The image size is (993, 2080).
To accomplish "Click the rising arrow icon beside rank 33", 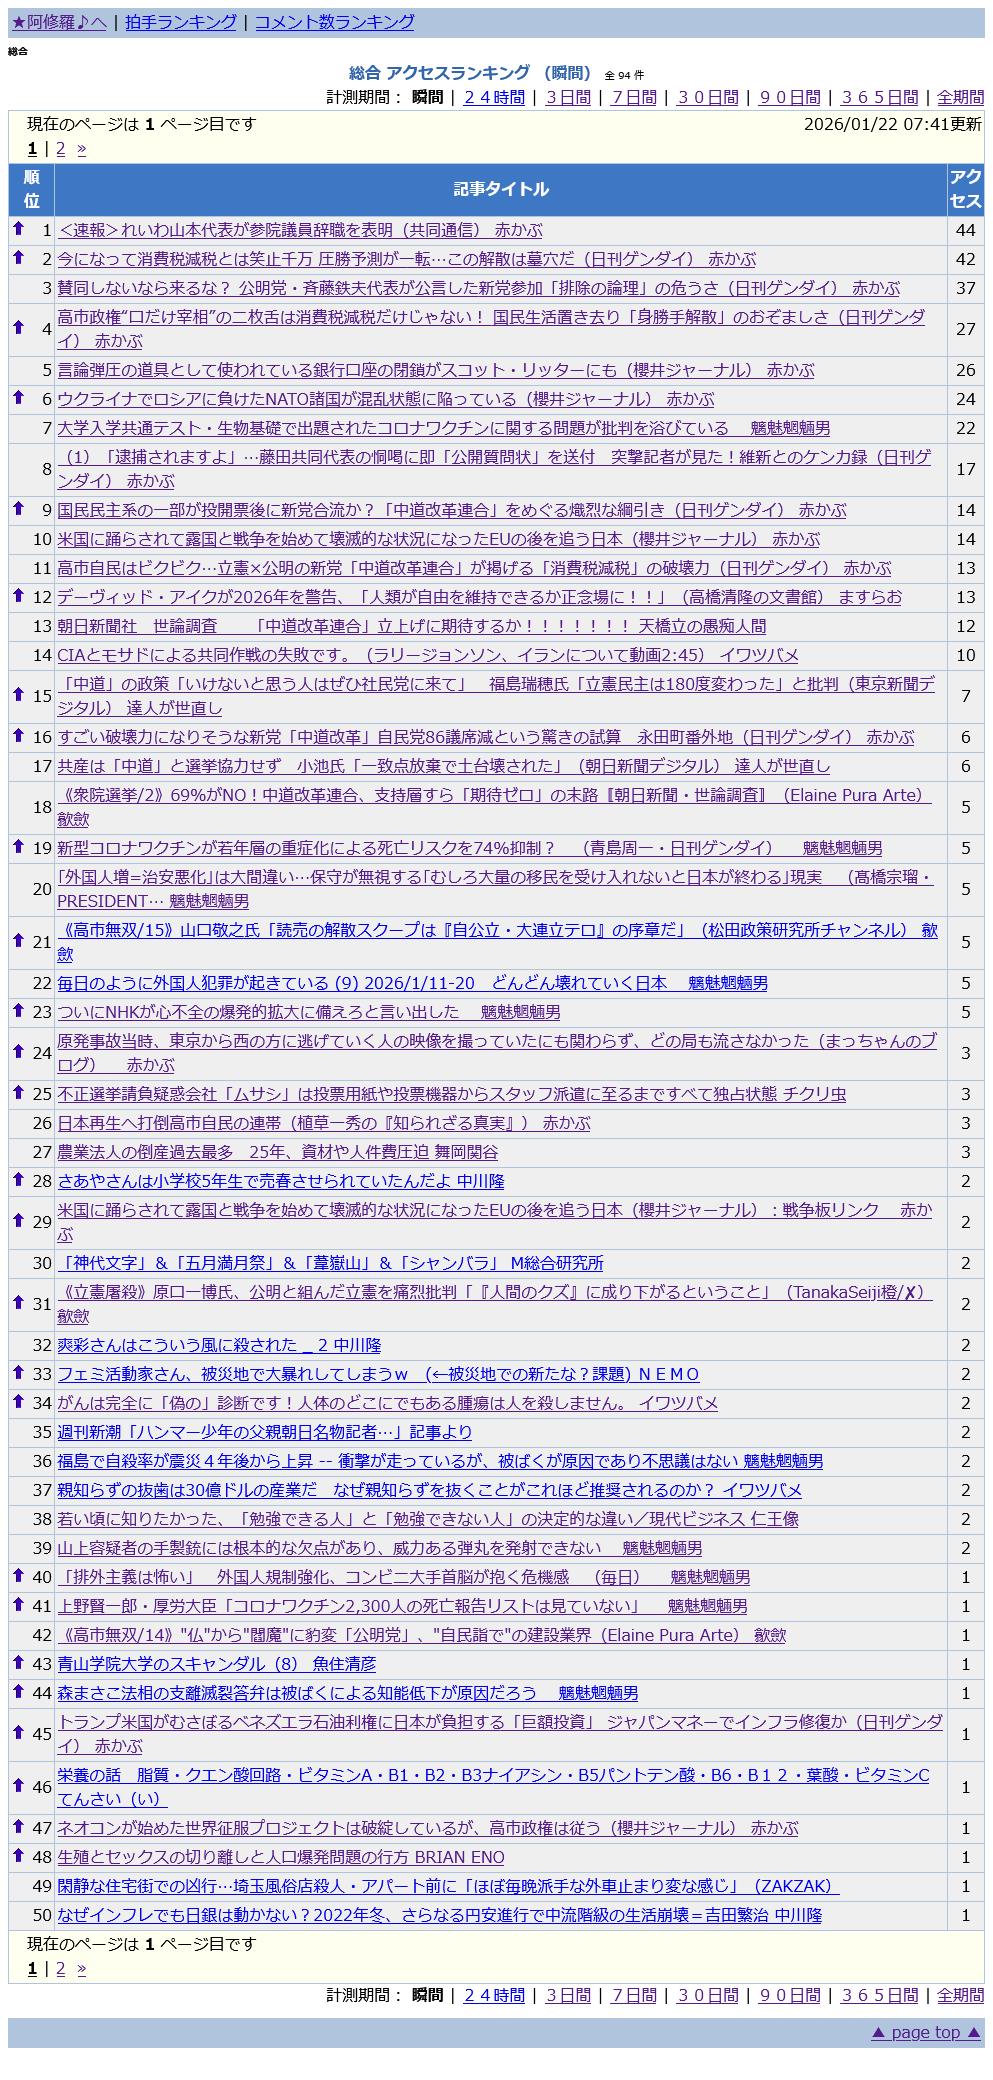I will tap(18, 1373).
